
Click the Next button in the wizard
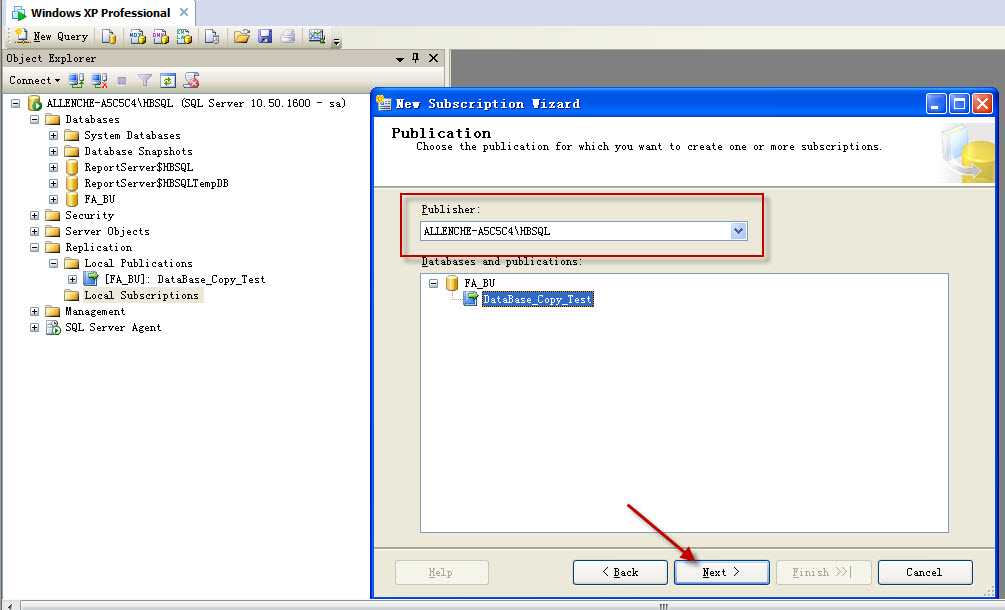pos(721,572)
